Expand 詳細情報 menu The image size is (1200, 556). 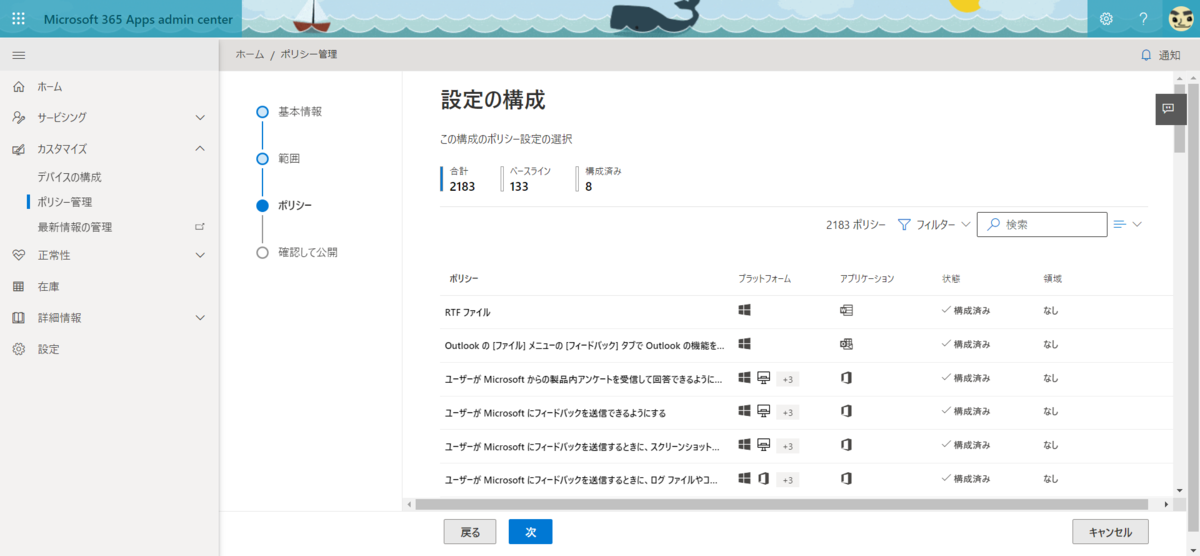(110, 318)
